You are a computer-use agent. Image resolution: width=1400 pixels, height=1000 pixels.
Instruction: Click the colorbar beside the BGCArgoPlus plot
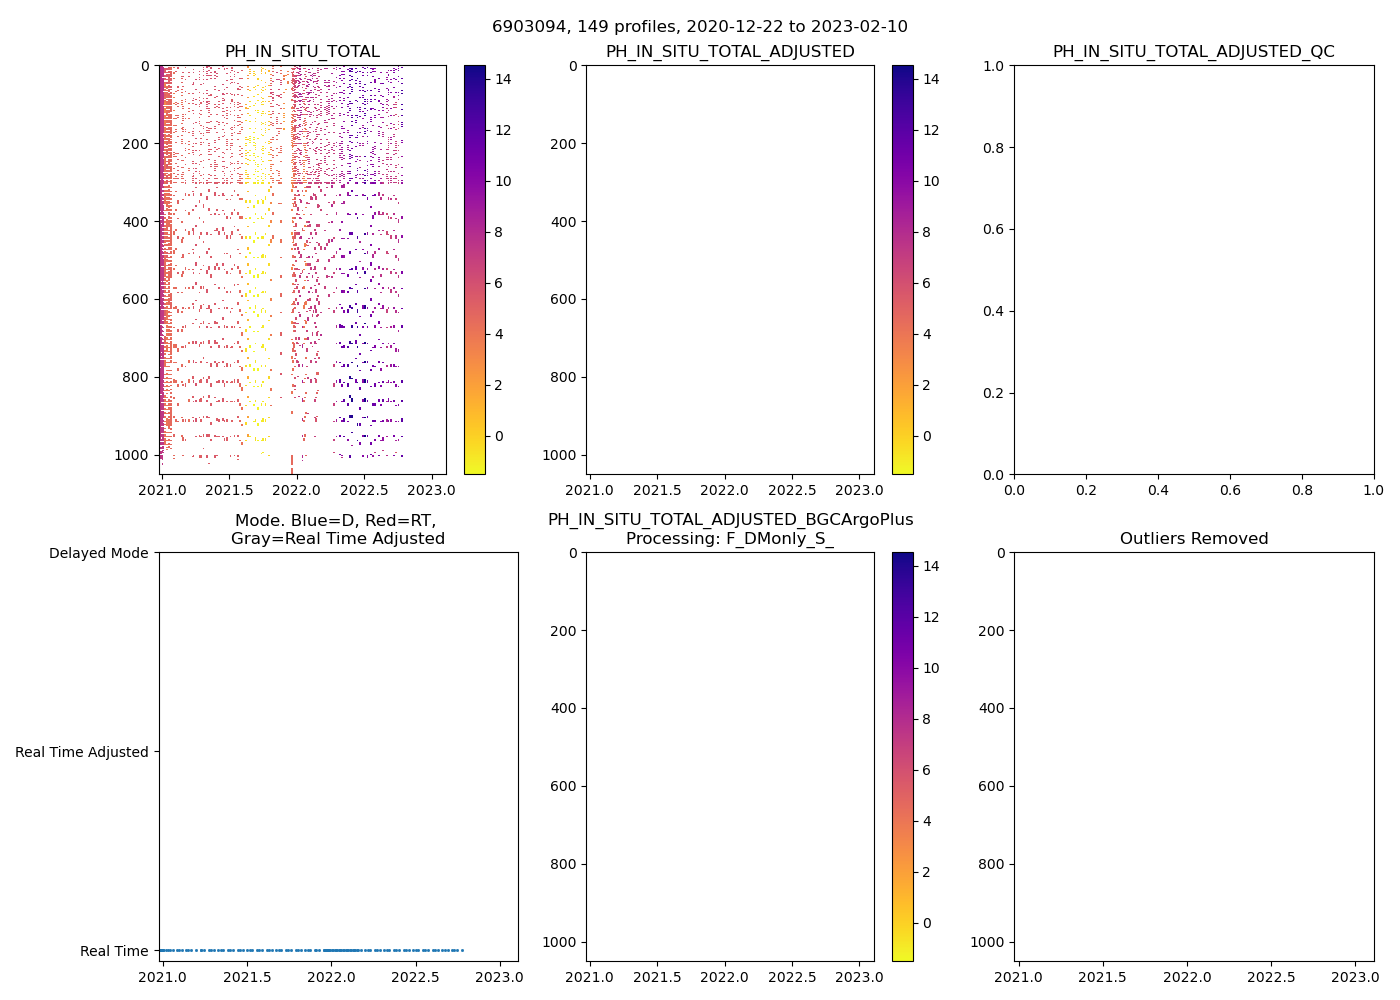(902, 757)
